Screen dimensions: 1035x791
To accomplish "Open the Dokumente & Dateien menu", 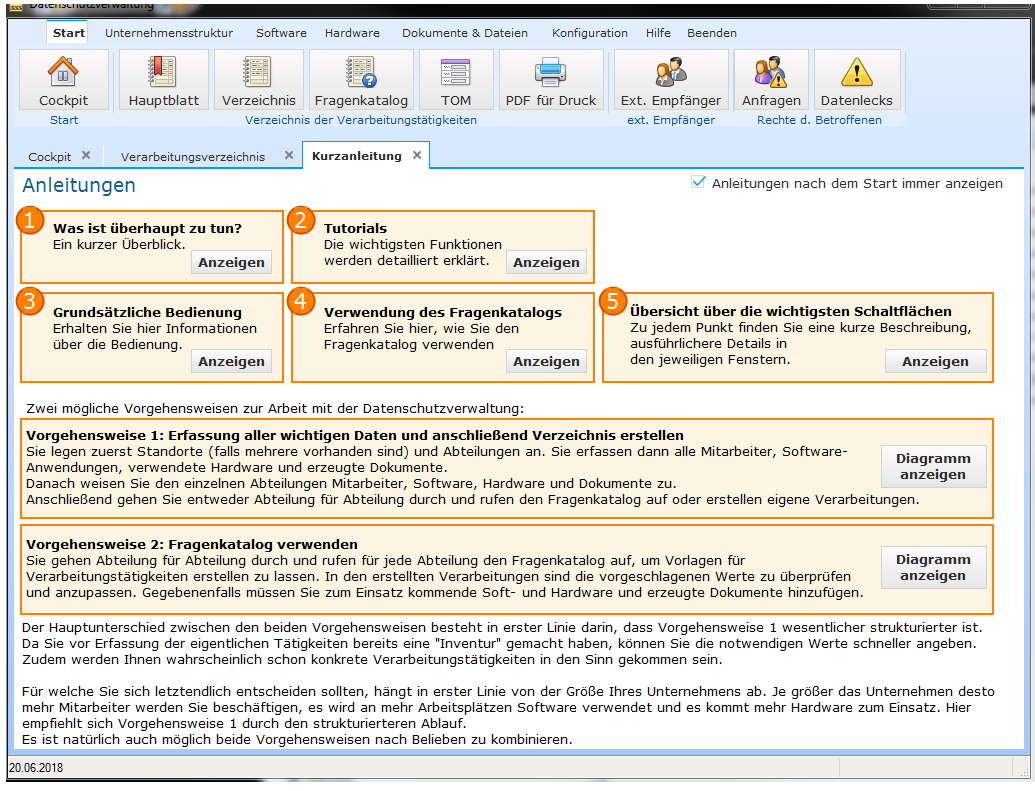I will click(x=465, y=33).
